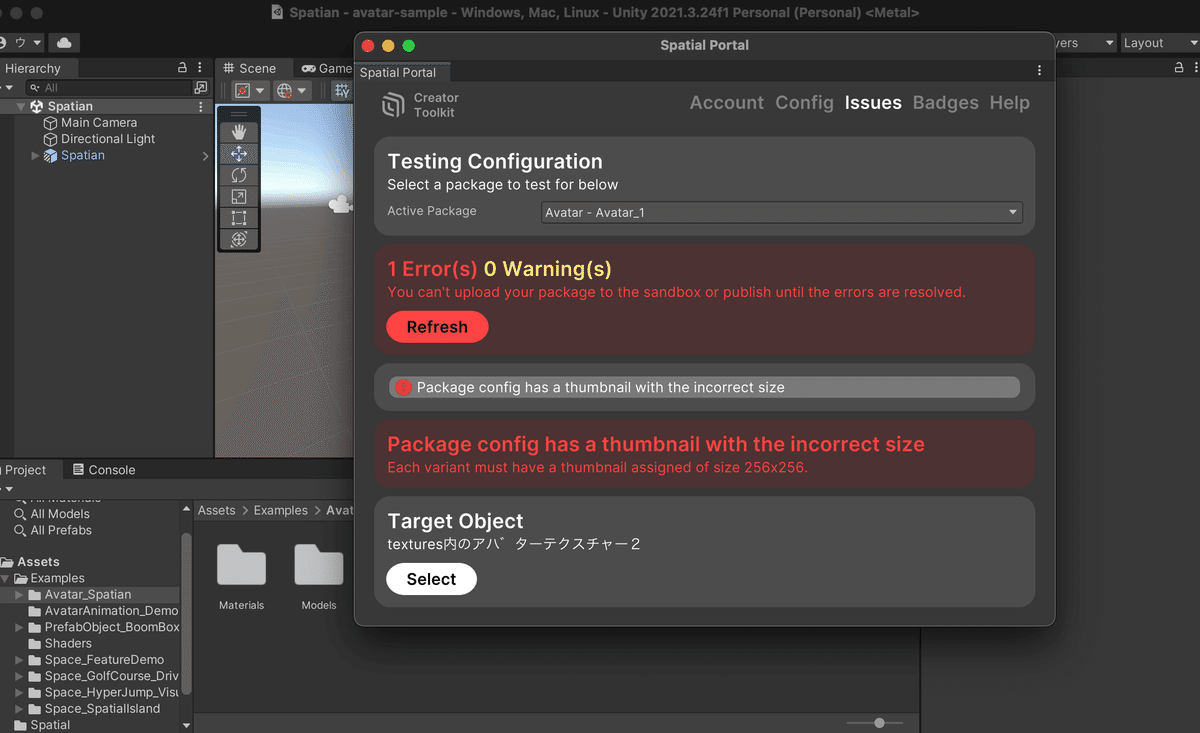Screen dimensions: 1200x733
Task: Switch to the Account tab
Action: 726,103
